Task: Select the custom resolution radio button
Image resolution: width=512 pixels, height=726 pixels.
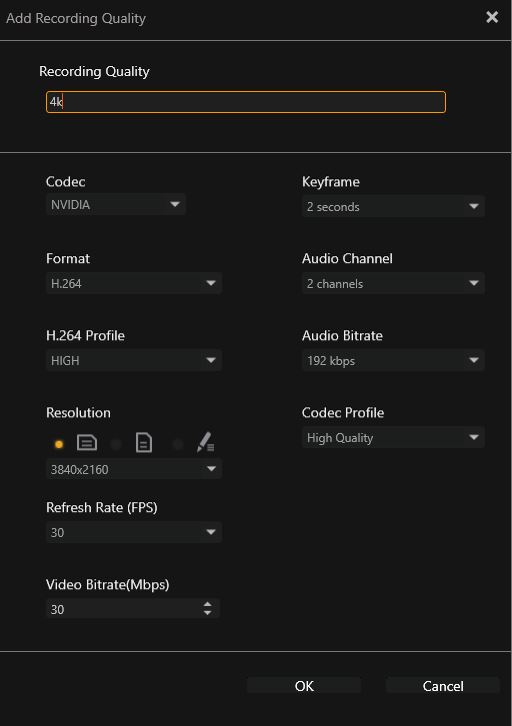Action: pos(178,444)
